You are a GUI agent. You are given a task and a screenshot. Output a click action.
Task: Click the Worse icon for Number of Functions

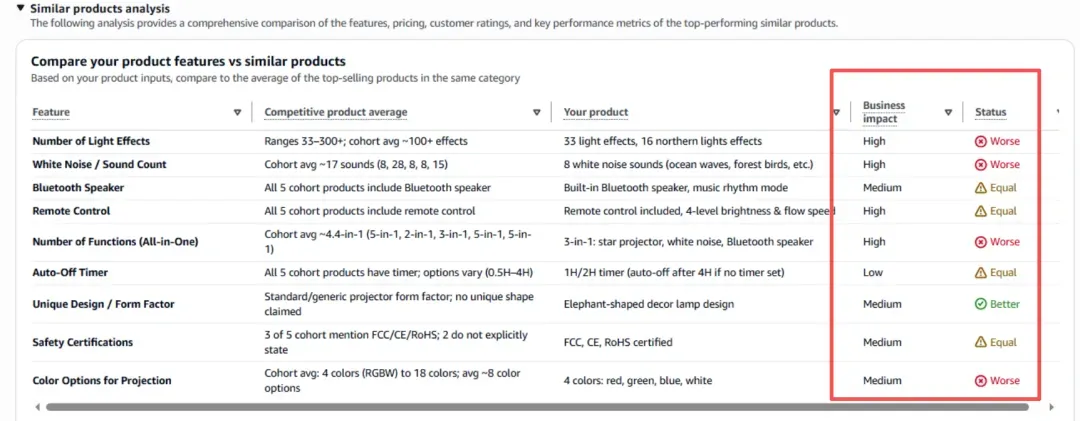coord(981,242)
